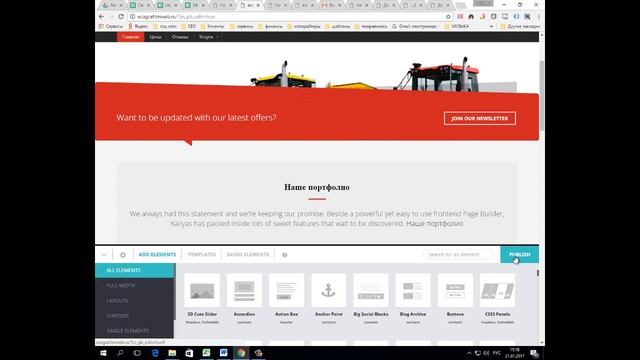Viewport: 640px width, 360px height.
Task: Open Цены site menu item
Action: coord(155,37)
